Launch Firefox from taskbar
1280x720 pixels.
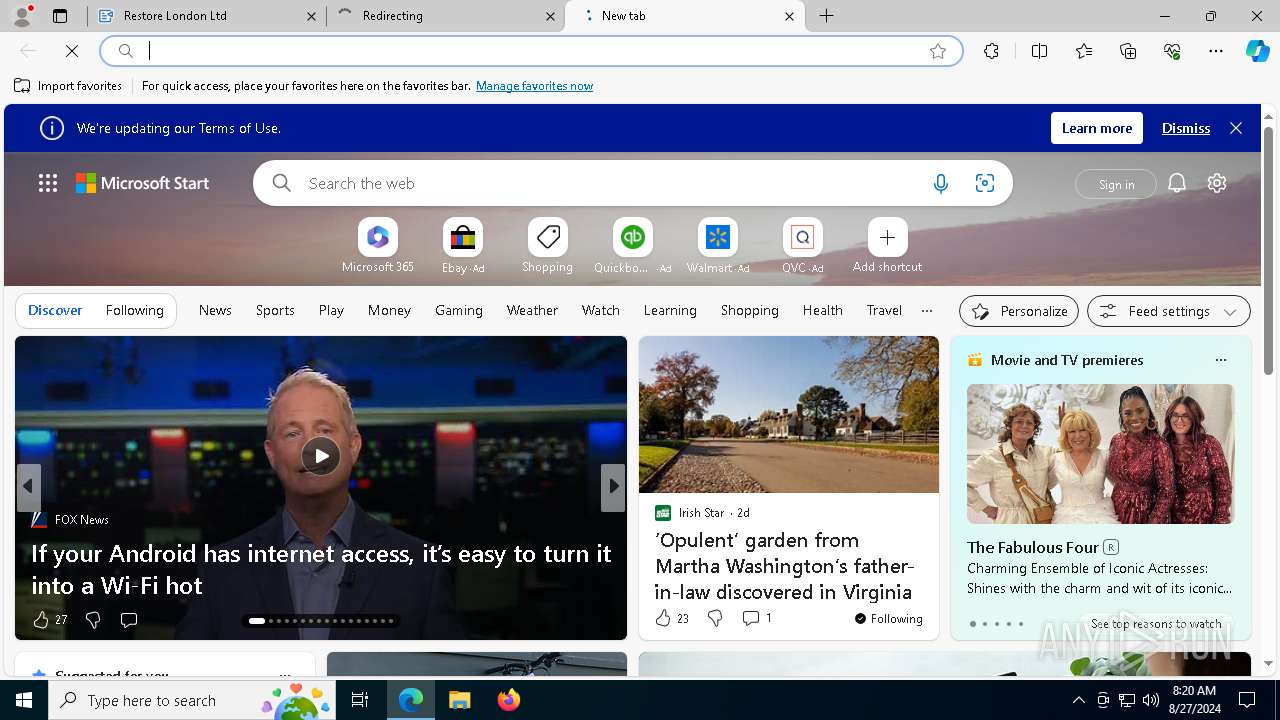click(x=509, y=700)
